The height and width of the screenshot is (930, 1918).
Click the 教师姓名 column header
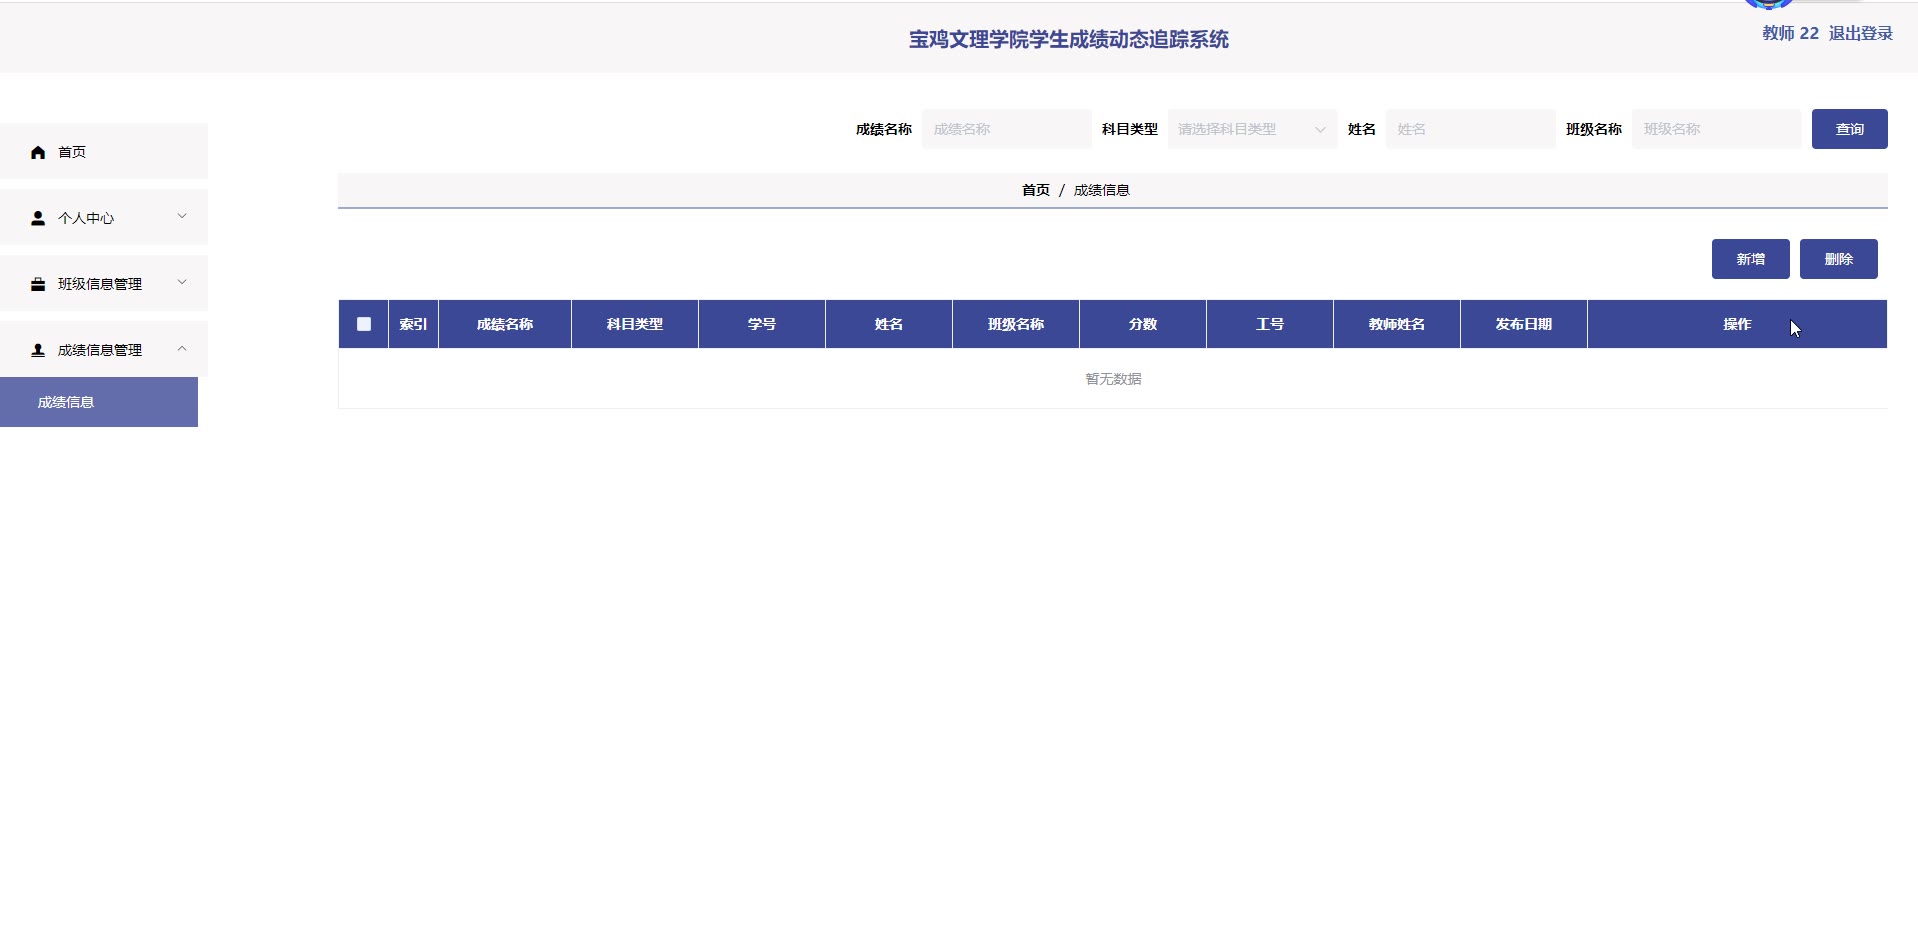[x=1397, y=324]
